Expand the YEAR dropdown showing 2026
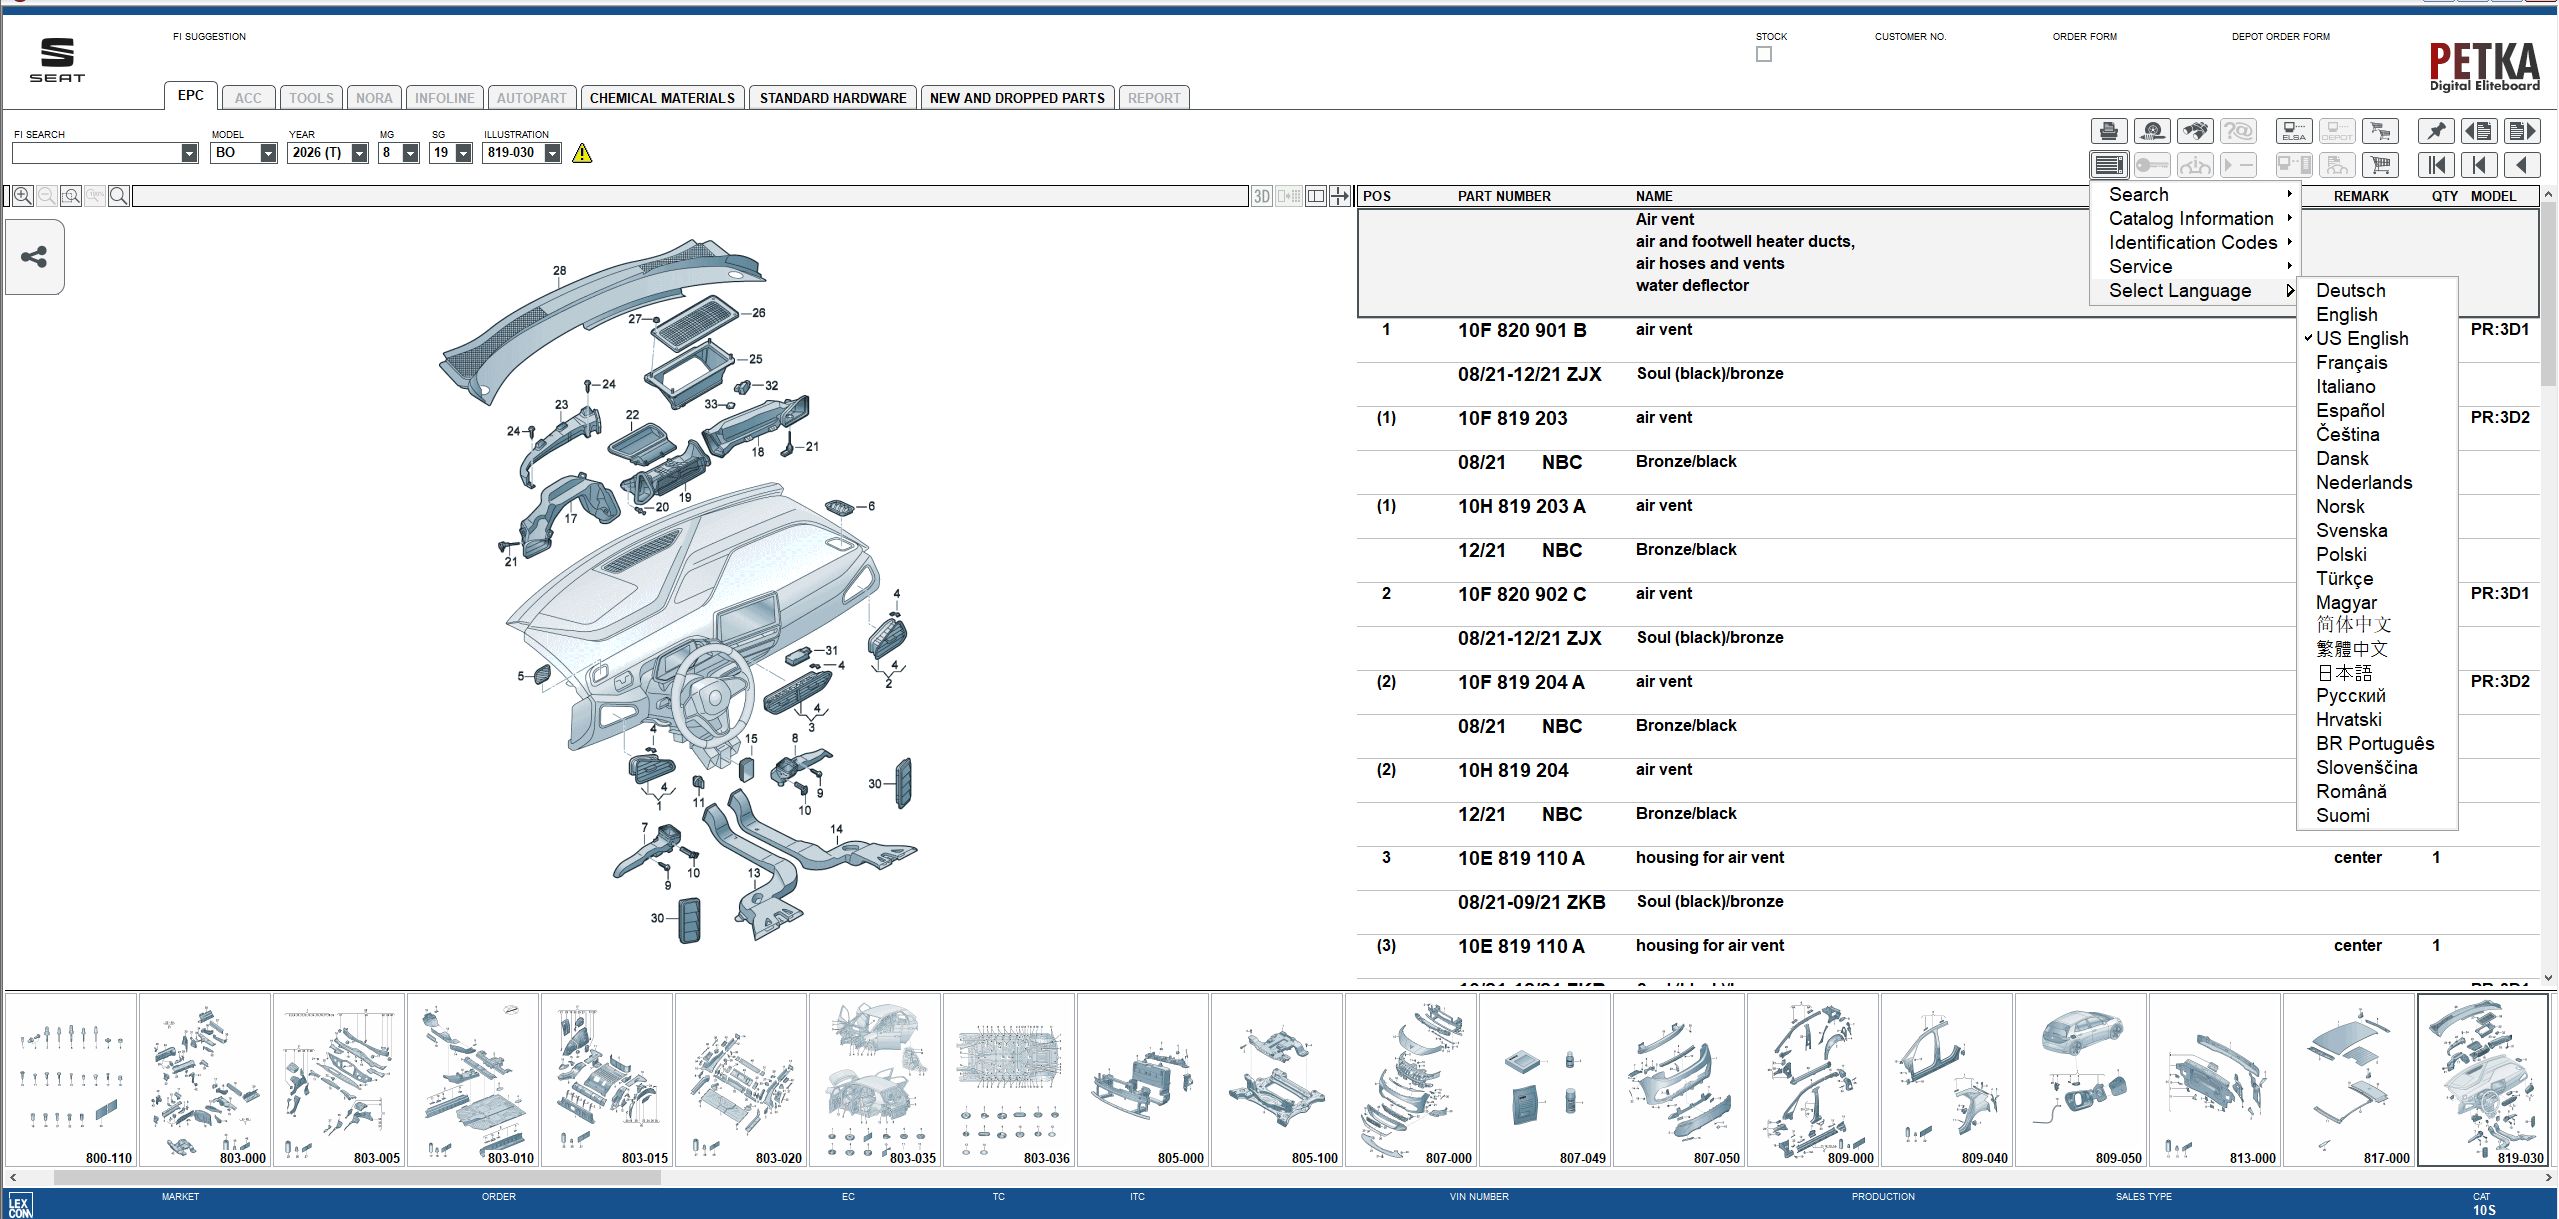This screenshot has height=1219, width=2559. tap(360, 153)
